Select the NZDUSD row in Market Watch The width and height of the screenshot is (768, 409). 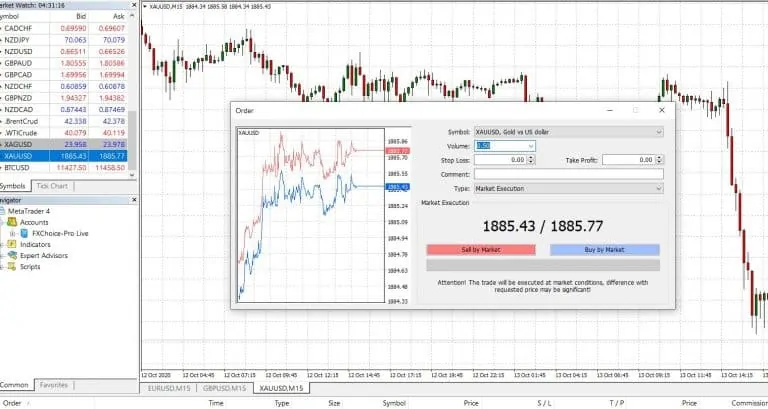[x=64, y=51]
